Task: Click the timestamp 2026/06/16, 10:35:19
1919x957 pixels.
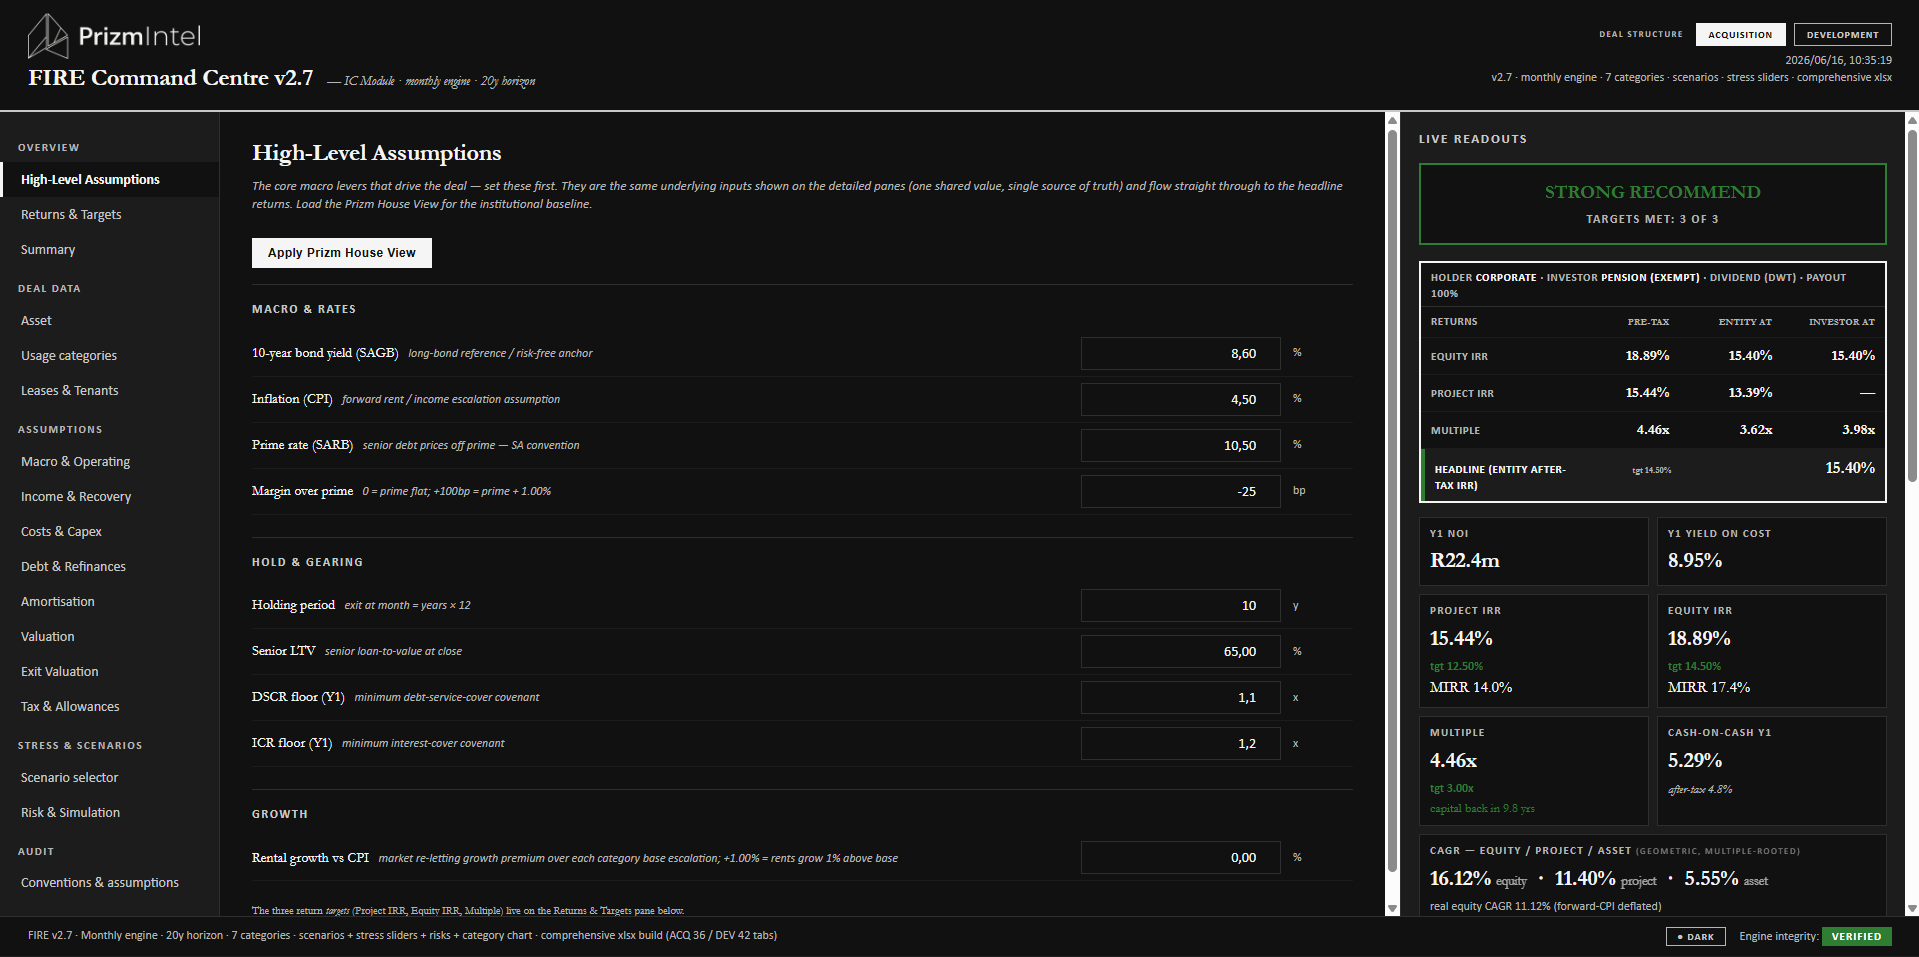Action: 1838,60
